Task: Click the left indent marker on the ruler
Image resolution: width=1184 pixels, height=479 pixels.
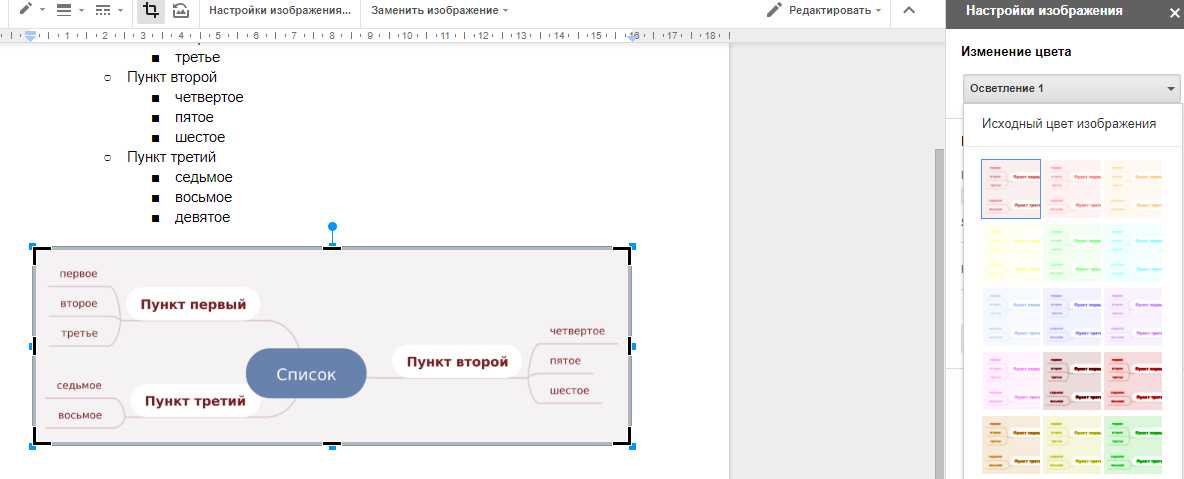Action: click(x=31, y=37)
